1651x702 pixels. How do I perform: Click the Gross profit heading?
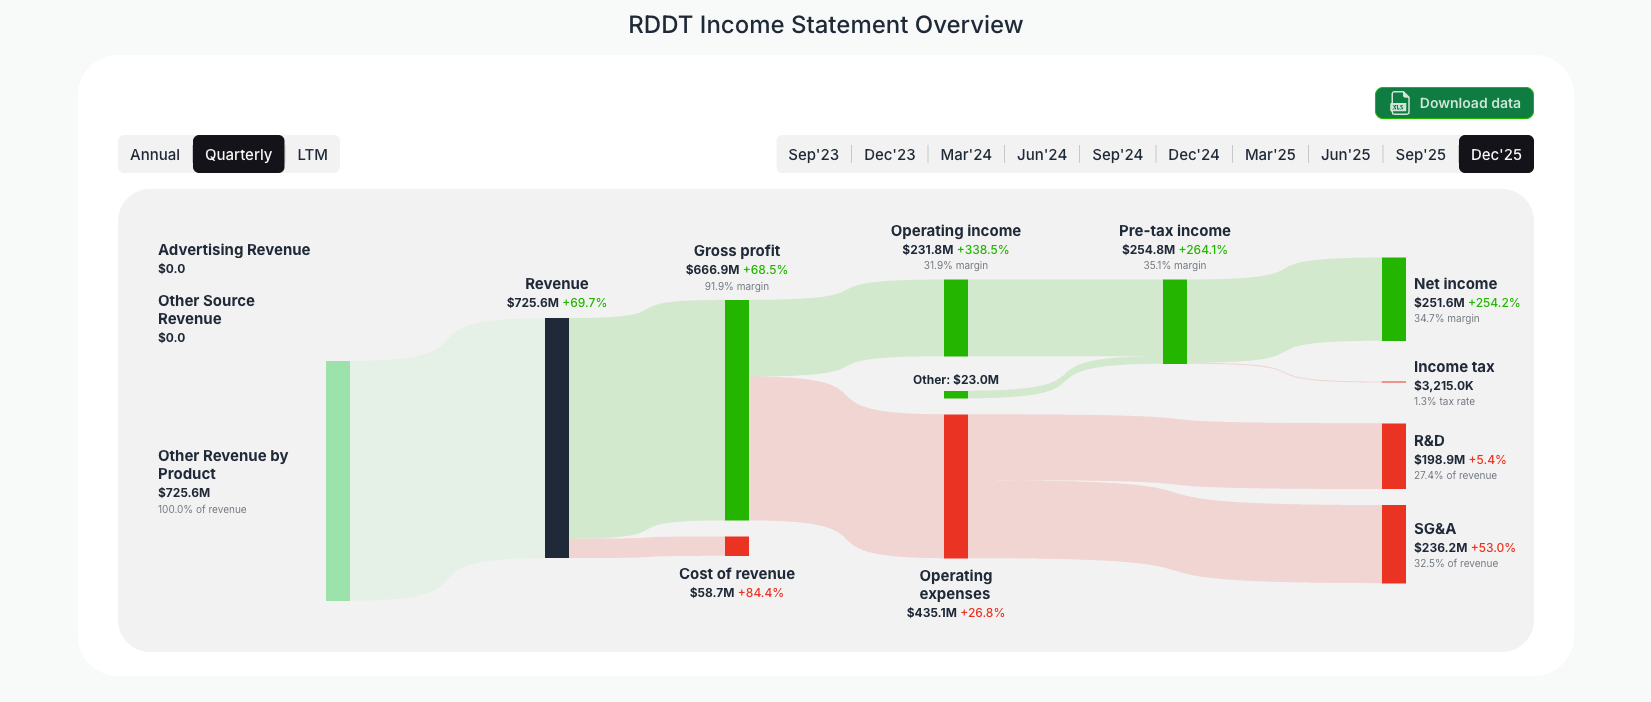point(737,251)
